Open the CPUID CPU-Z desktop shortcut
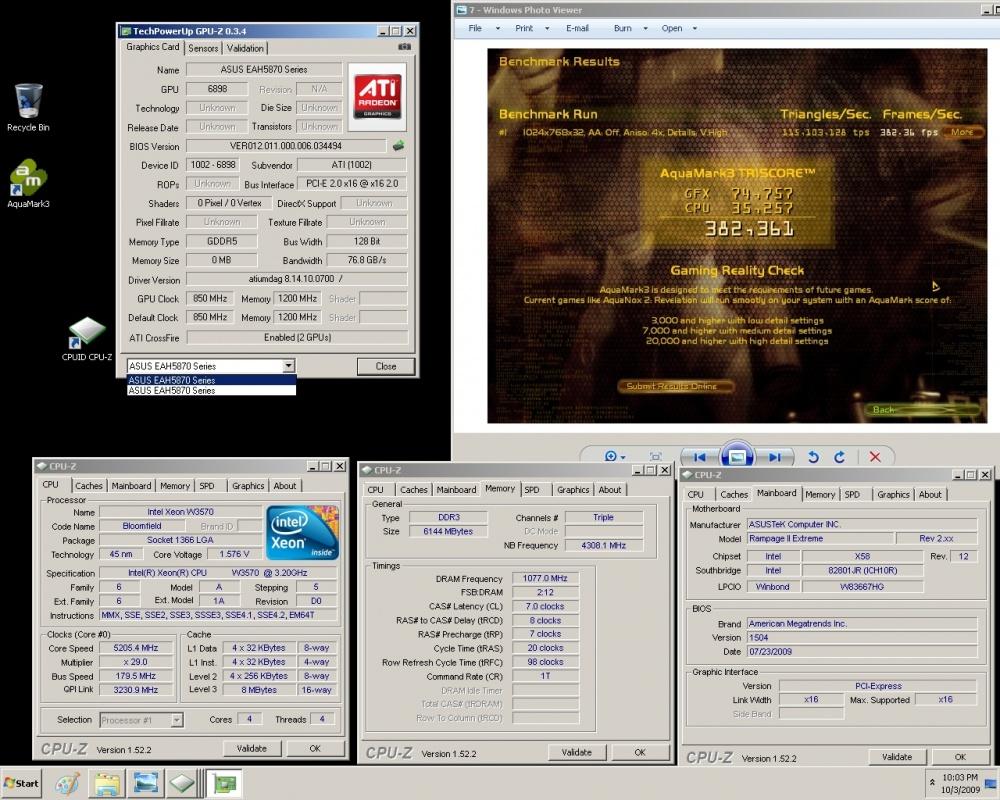This screenshot has height=800, width=1000. 87,339
